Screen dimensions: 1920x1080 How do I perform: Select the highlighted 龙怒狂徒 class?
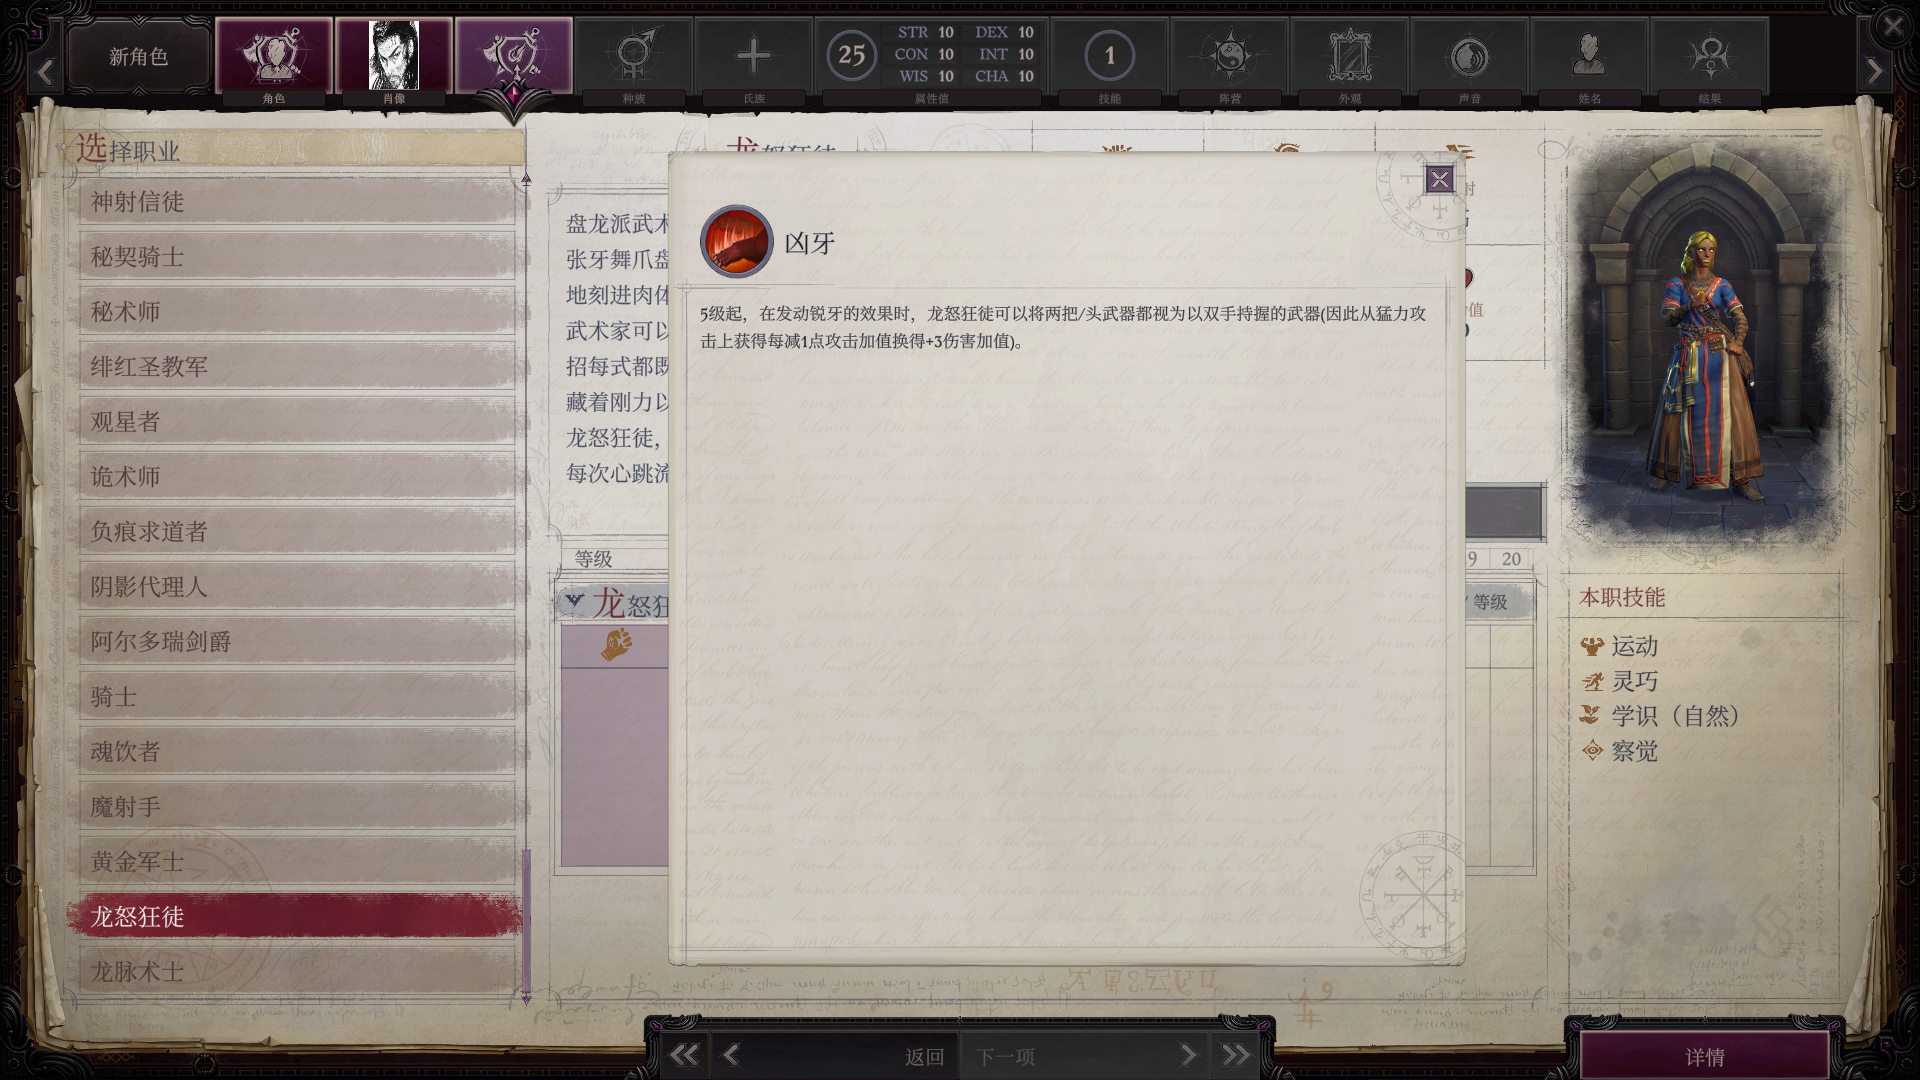pos(295,917)
